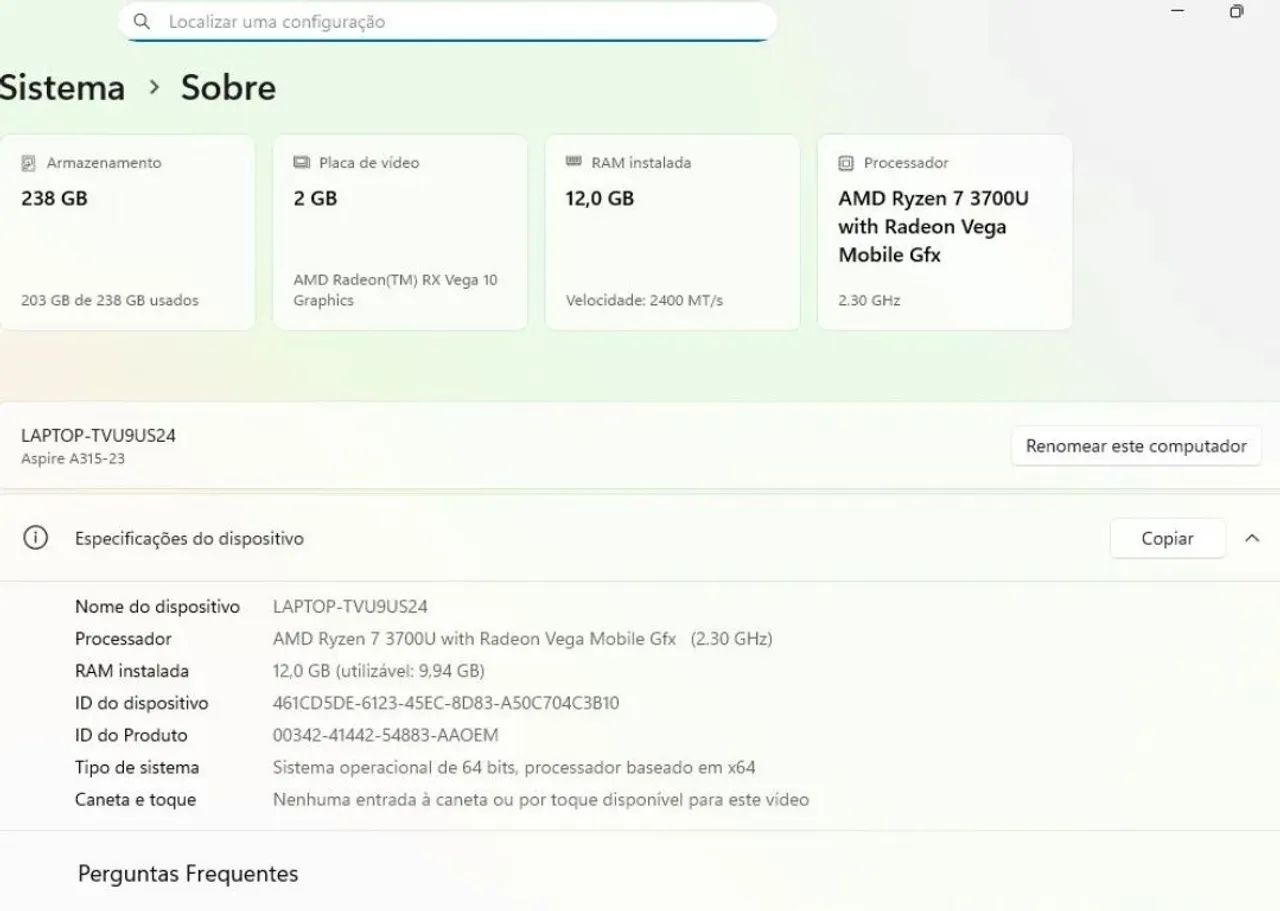The height and width of the screenshot is (911, 1280).
Task: Click the breadcrumb chevron after Sistema
Action: click(x=154, y=87)
